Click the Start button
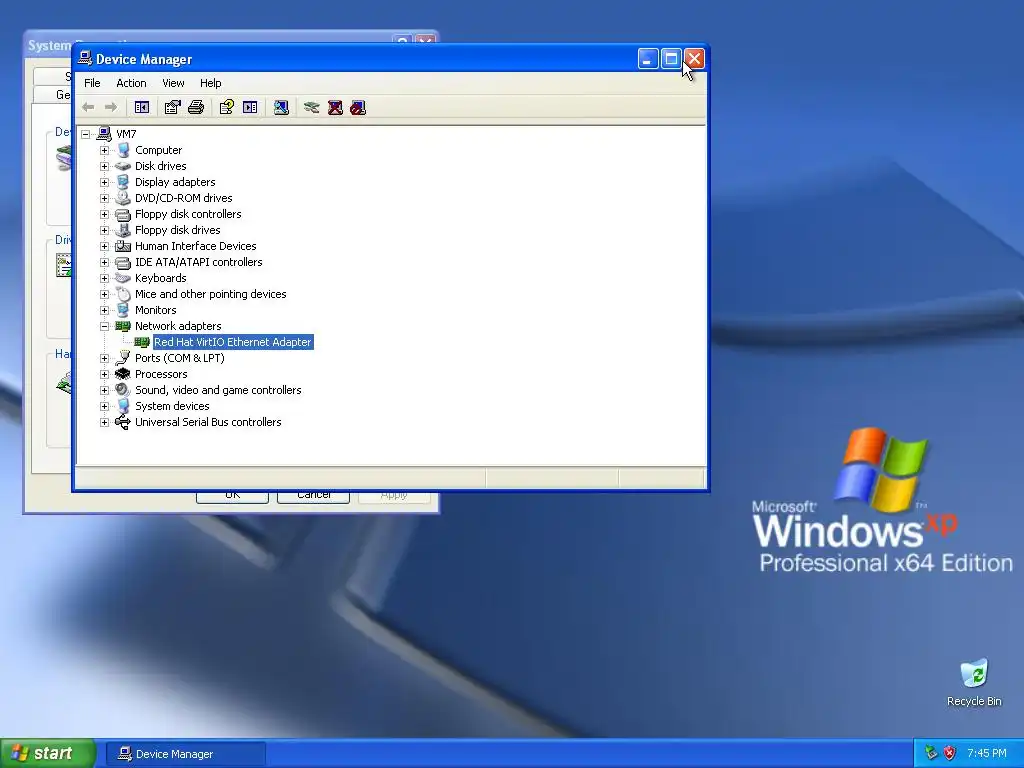 pyautogui.click(x=48, y=754)
